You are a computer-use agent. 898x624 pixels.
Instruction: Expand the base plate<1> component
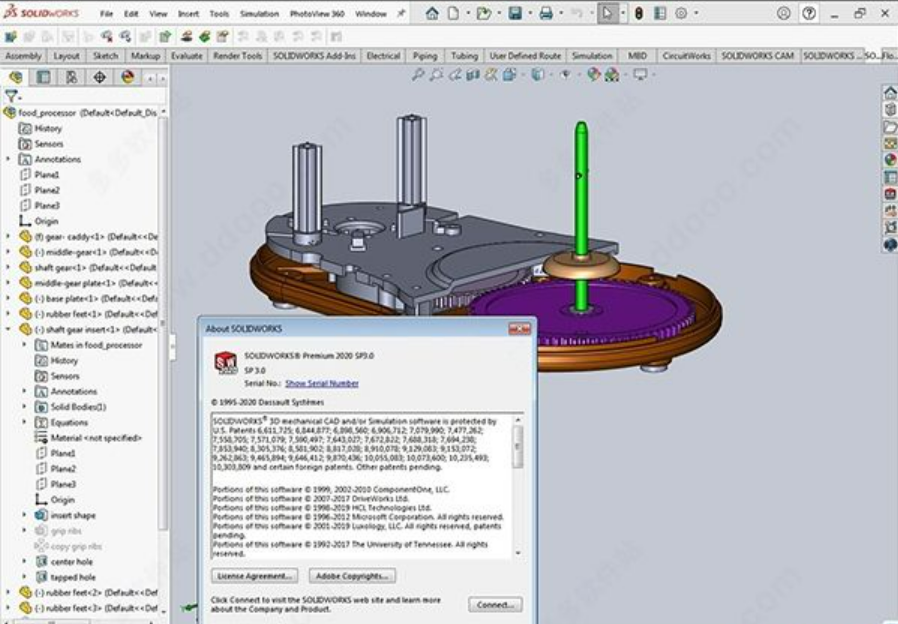[8, 298]
